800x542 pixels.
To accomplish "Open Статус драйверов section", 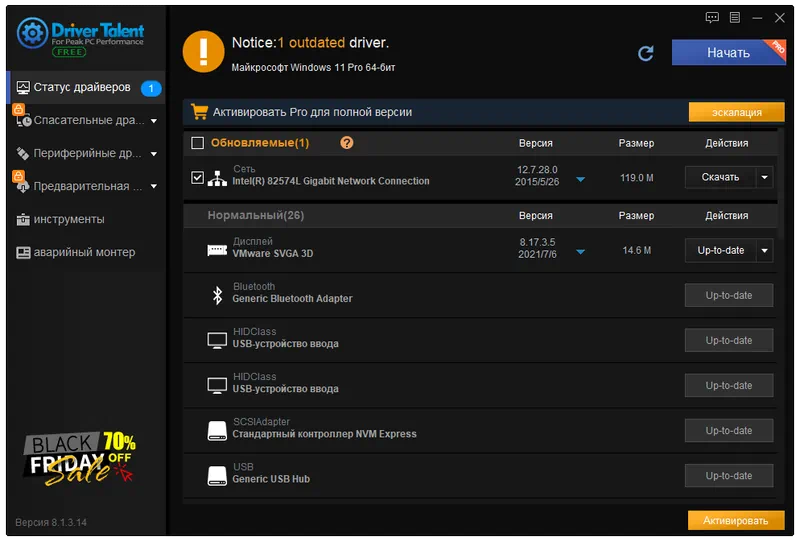I will 85,88.
